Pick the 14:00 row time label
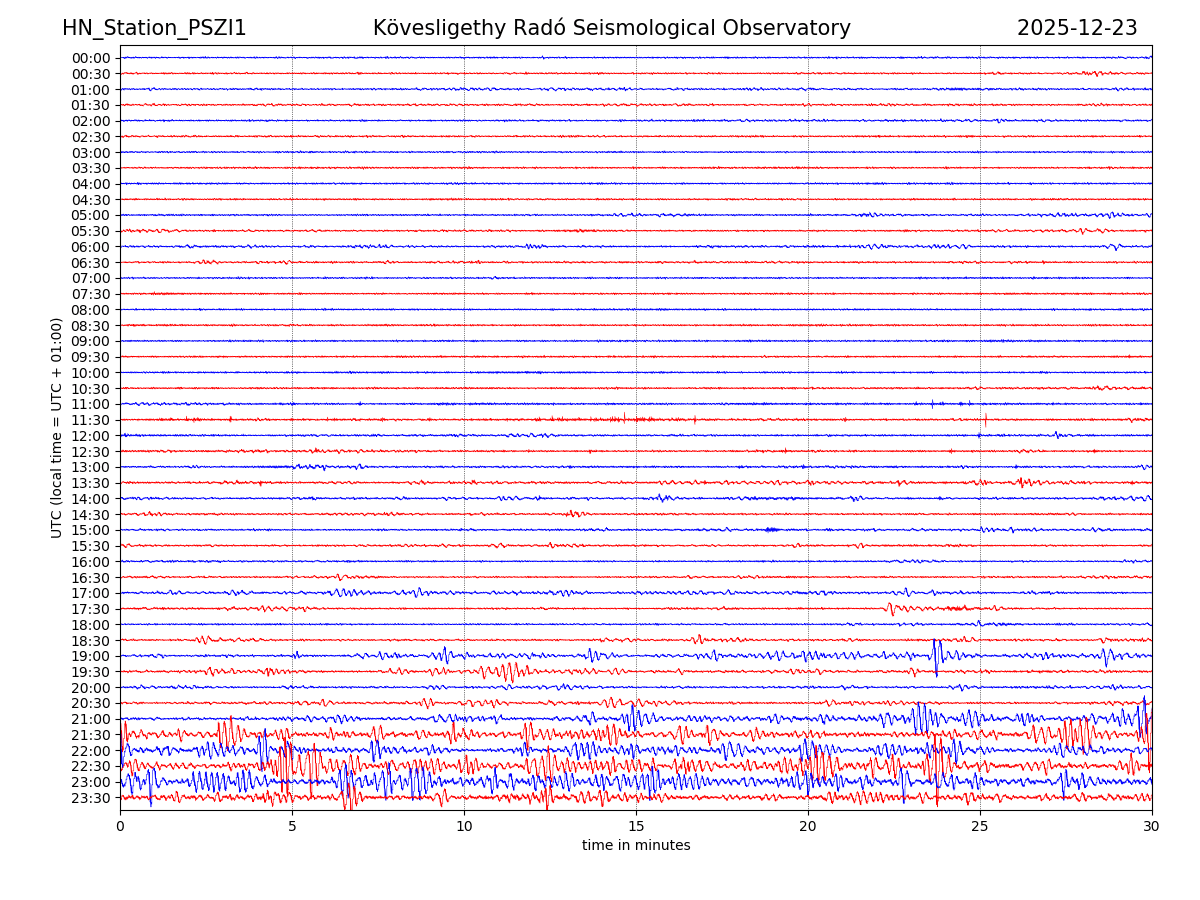The image size is (1200, 900). point(90,499)
